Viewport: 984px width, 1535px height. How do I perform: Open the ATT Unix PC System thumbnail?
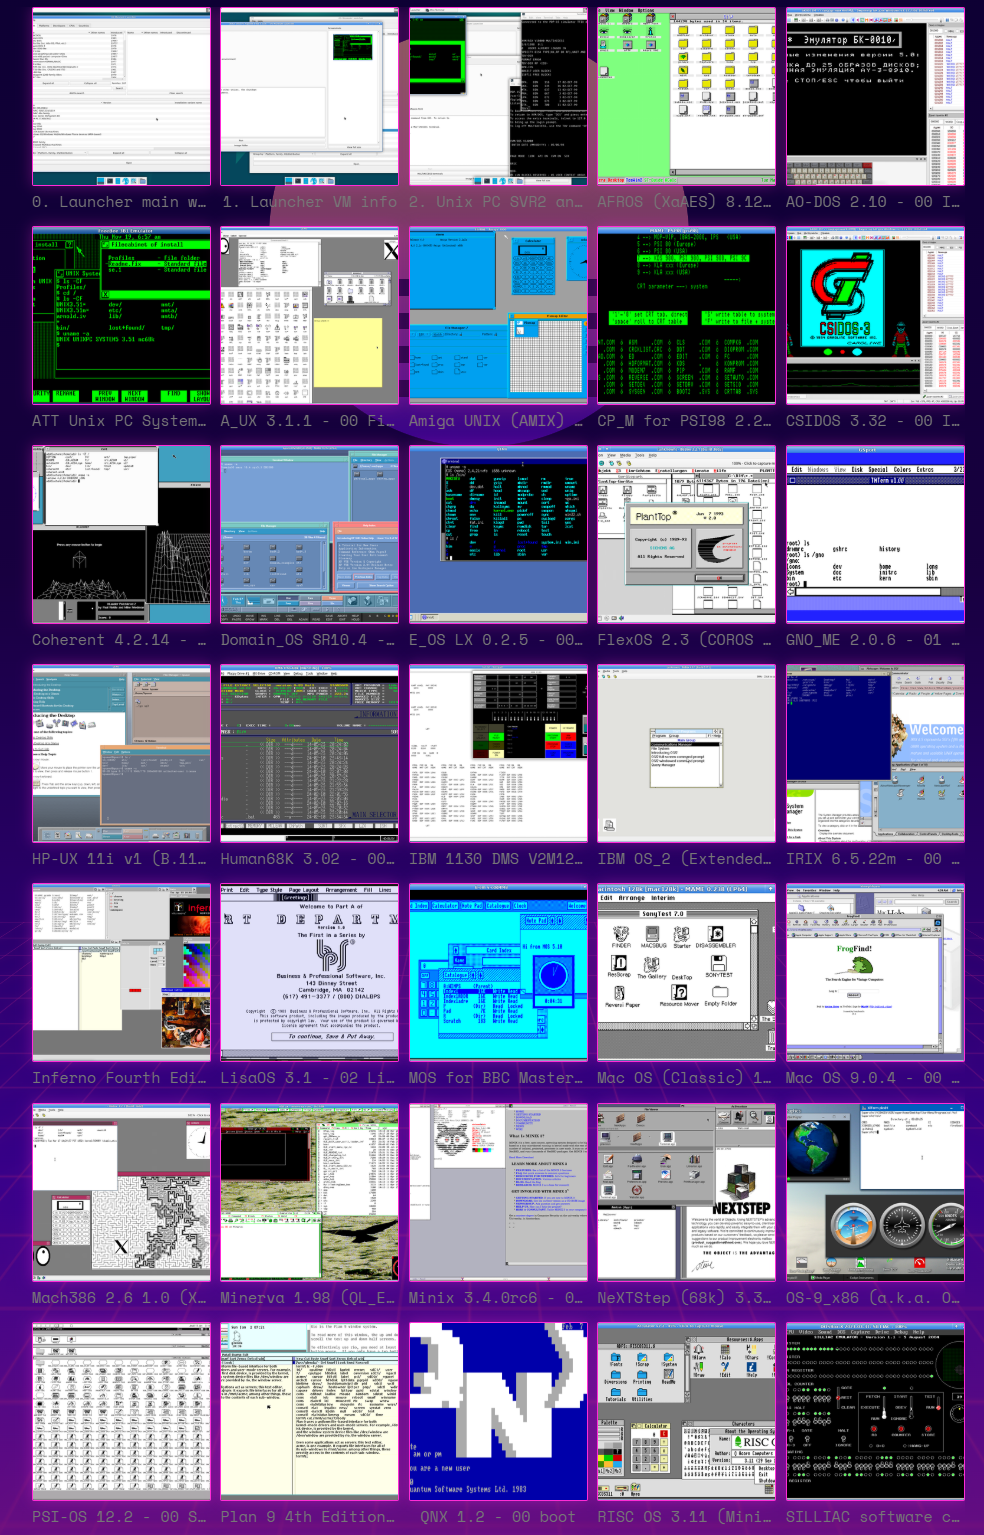pos(121,316)
